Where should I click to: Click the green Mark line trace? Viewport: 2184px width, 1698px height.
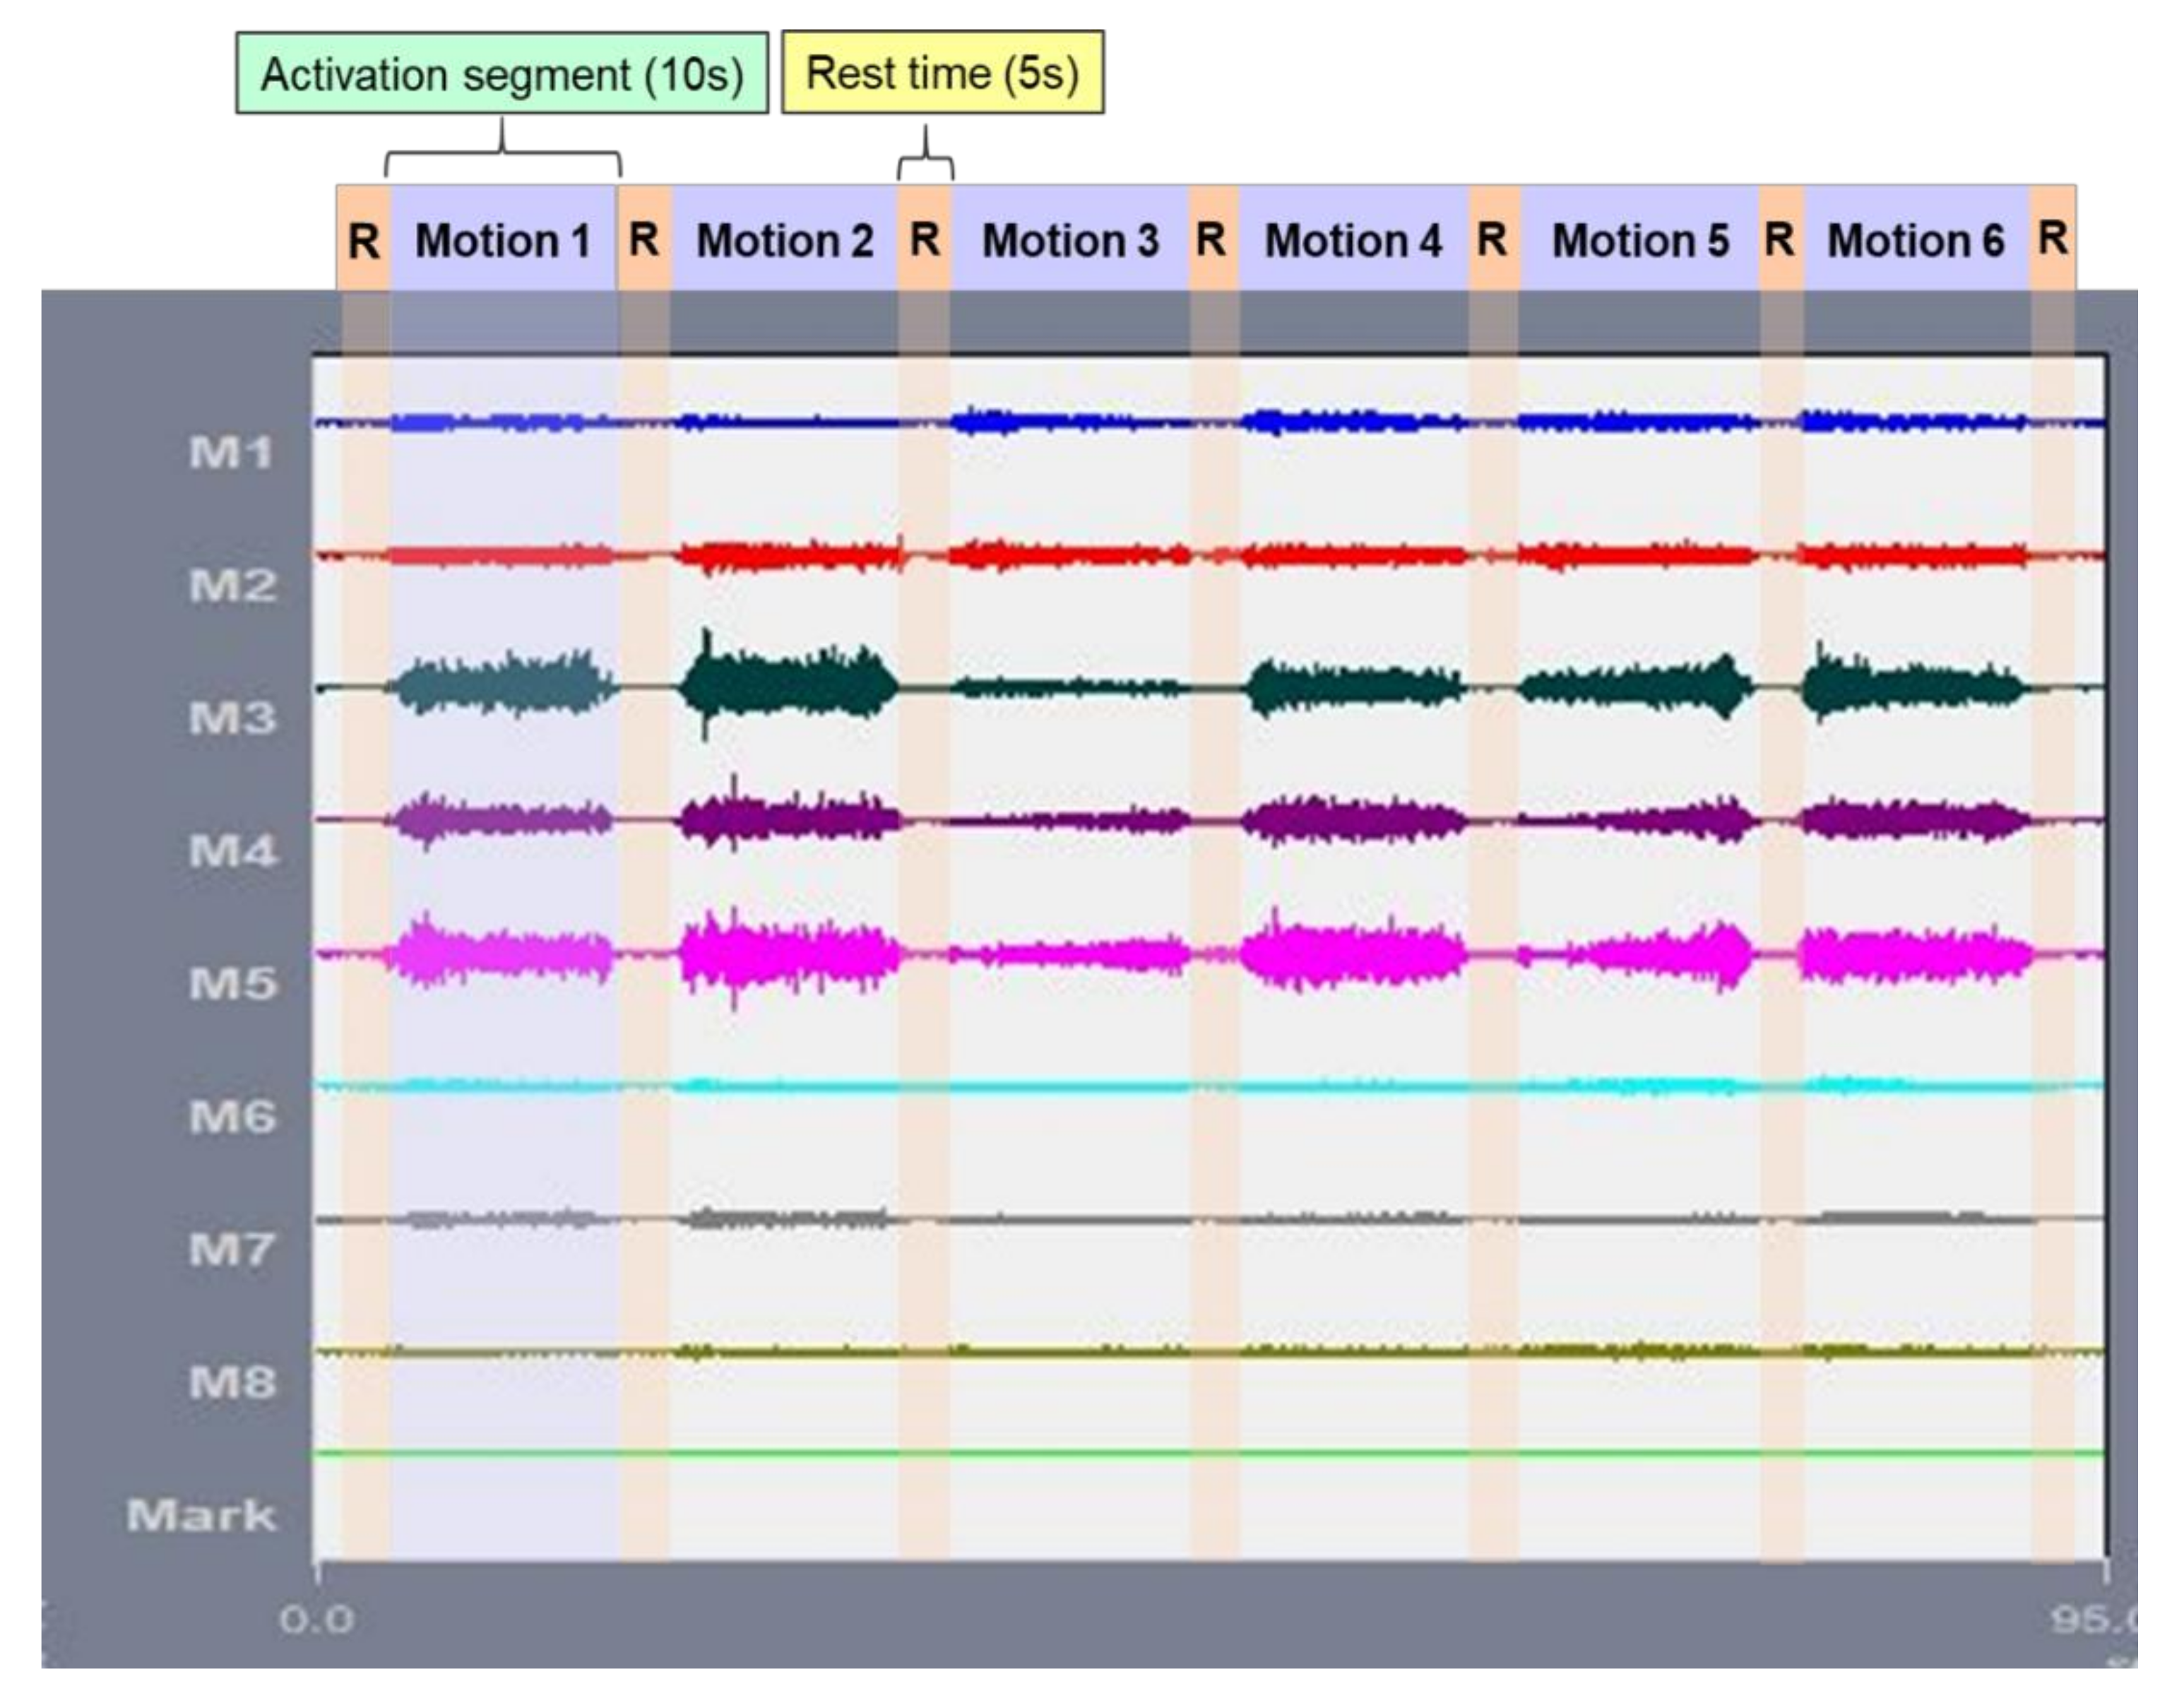pyautogui.click(x=1200, y=1453)
